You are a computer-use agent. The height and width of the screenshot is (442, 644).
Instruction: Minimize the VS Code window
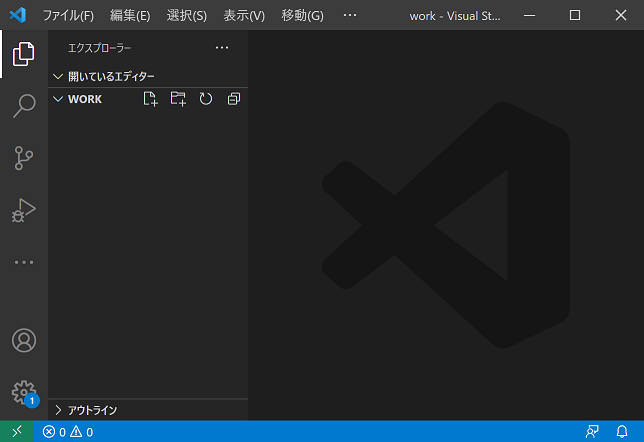[529, 15]
